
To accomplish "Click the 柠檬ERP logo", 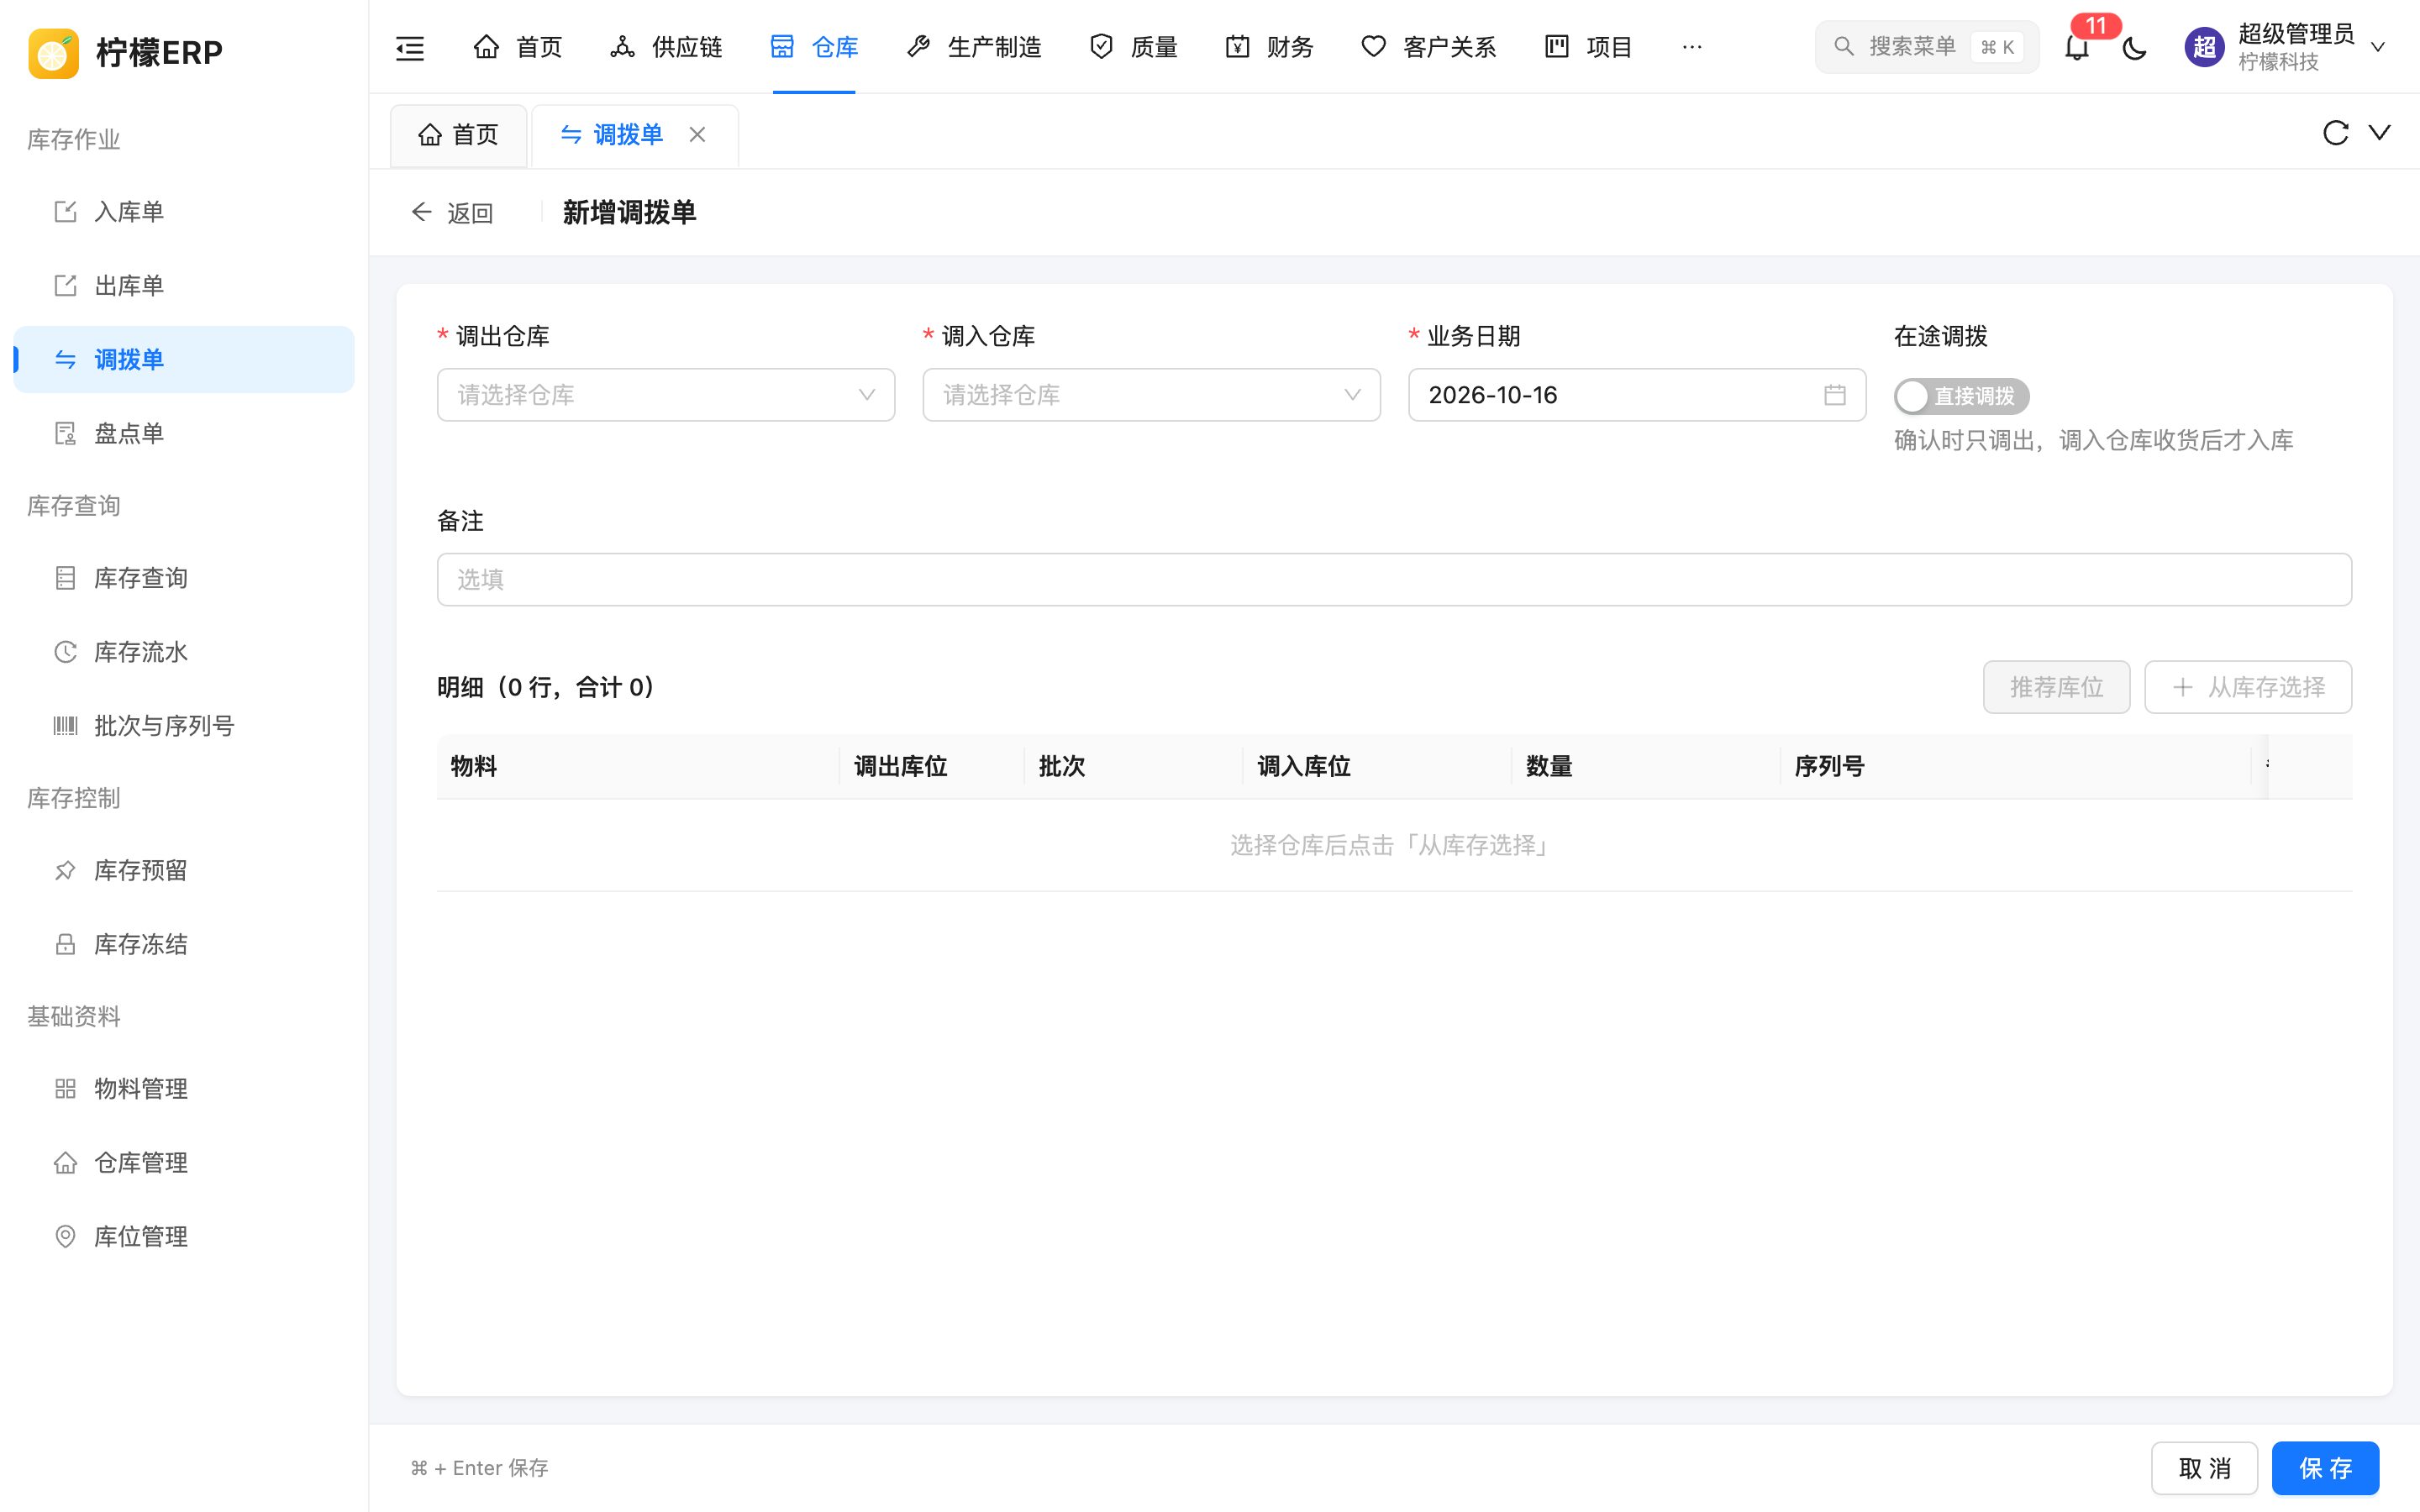I will (x=126, y=52).
